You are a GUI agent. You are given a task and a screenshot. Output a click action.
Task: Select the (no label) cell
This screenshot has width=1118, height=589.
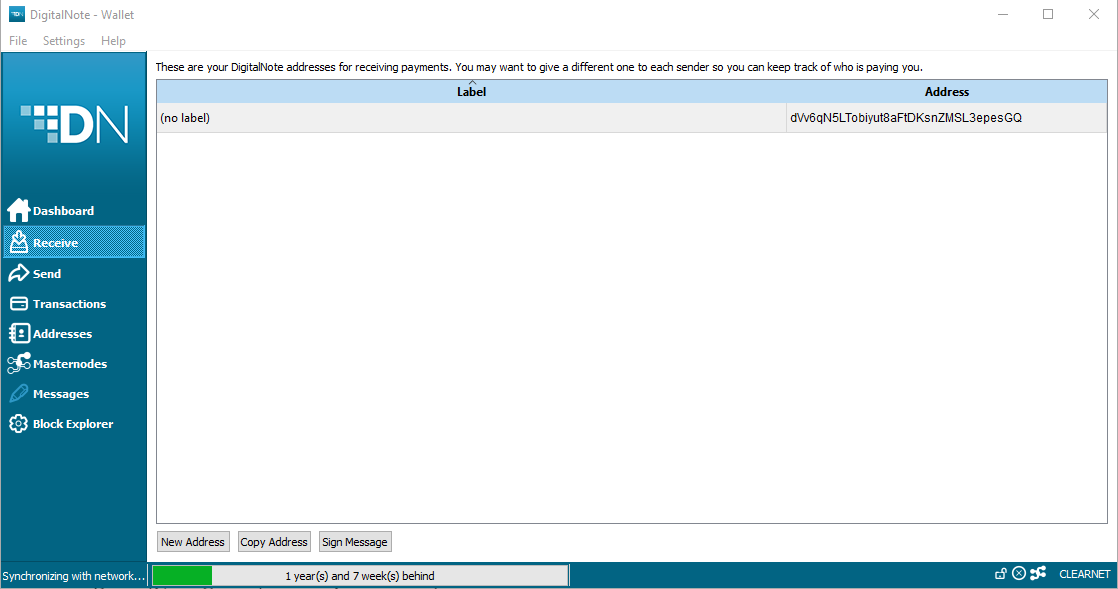tap(471, 118)
